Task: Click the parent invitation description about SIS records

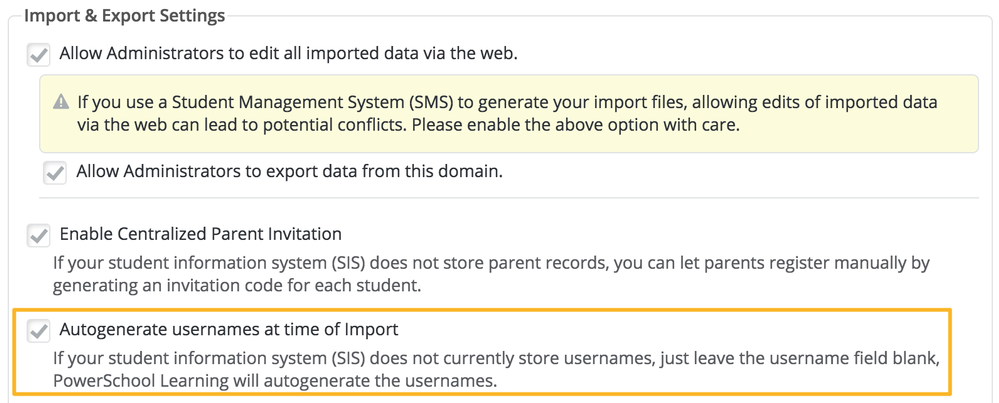Action: pyautogui.click(x=490, y=264)
